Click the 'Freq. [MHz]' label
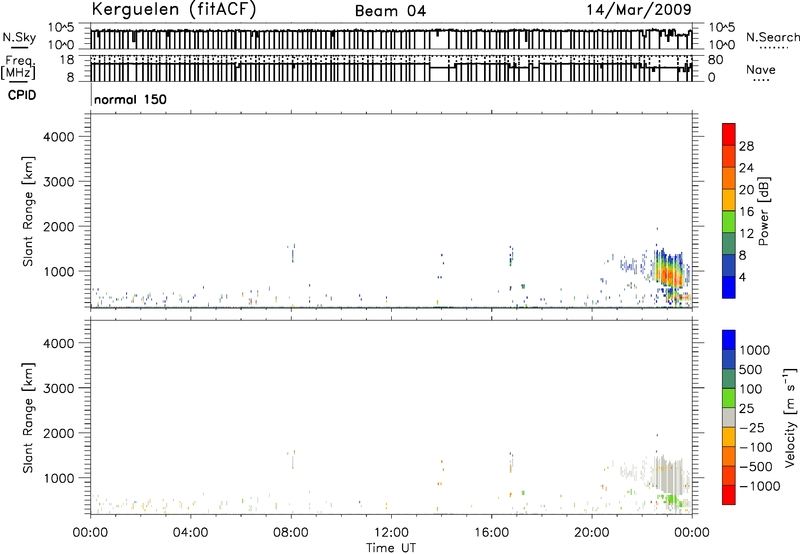Screen dimensions: 800x554 (x=18, y=67)
